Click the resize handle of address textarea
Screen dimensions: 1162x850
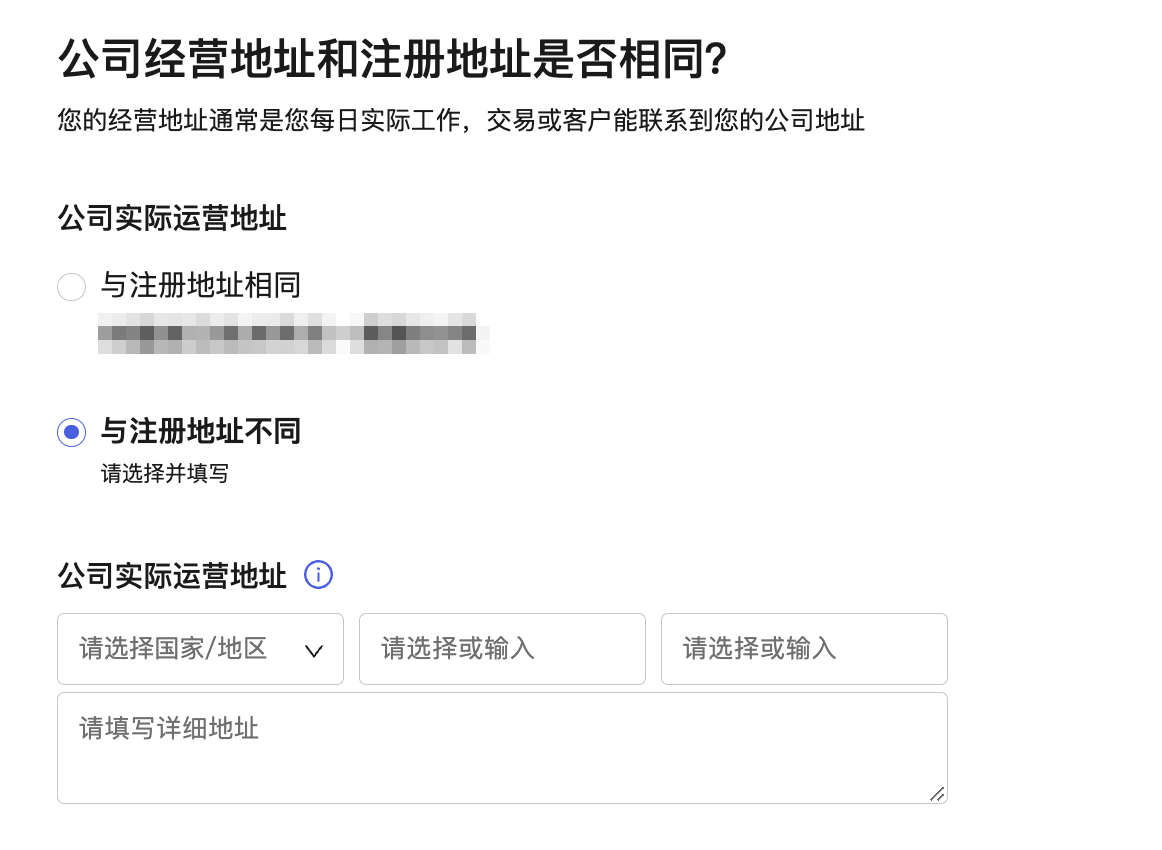pyautogui.click(x=937, y=794)
